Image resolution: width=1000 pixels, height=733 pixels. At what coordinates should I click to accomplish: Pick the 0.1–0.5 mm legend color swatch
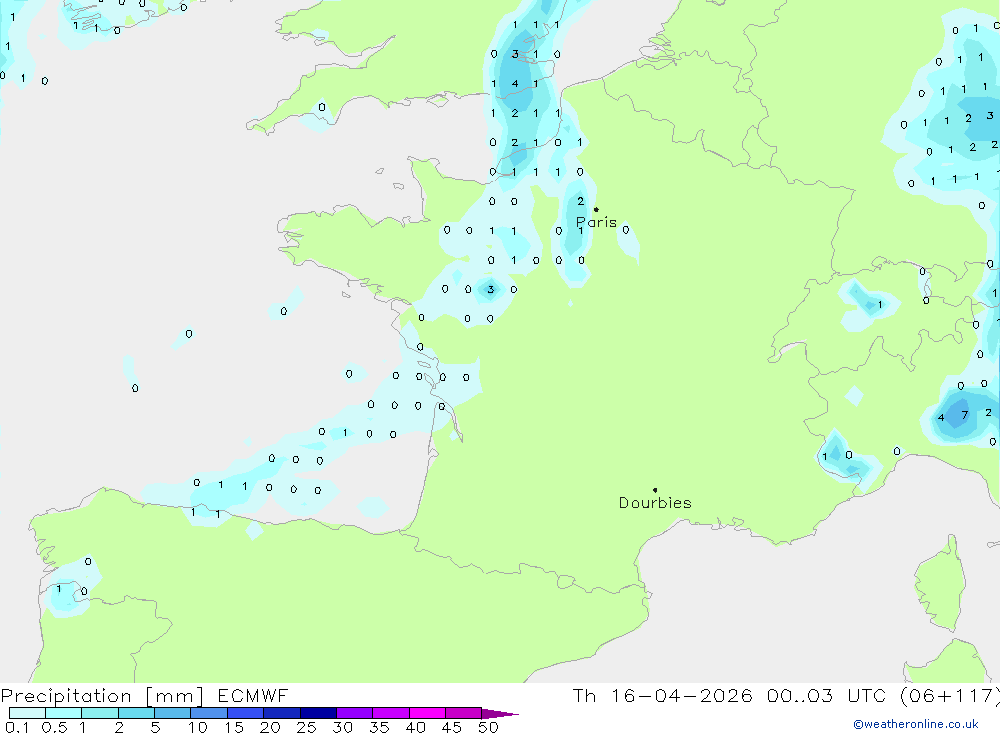[27, 713]
